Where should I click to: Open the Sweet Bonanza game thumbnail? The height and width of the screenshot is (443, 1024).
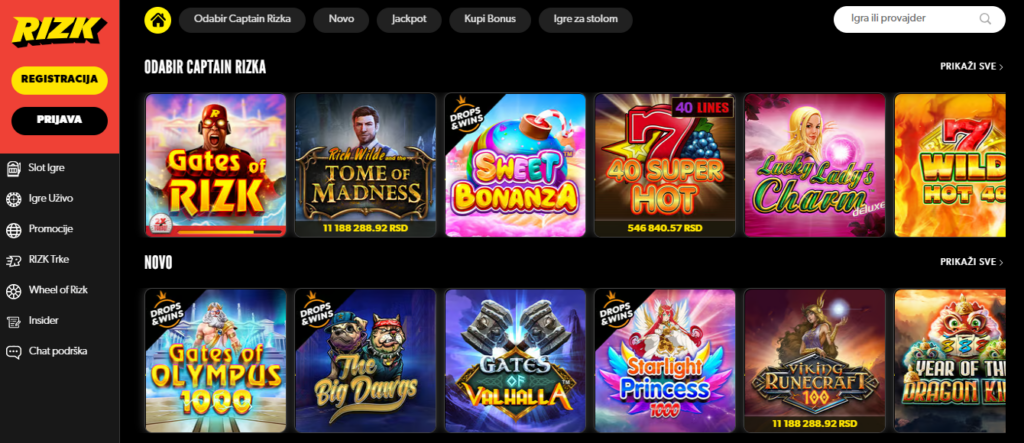click(x=515, y=165)
